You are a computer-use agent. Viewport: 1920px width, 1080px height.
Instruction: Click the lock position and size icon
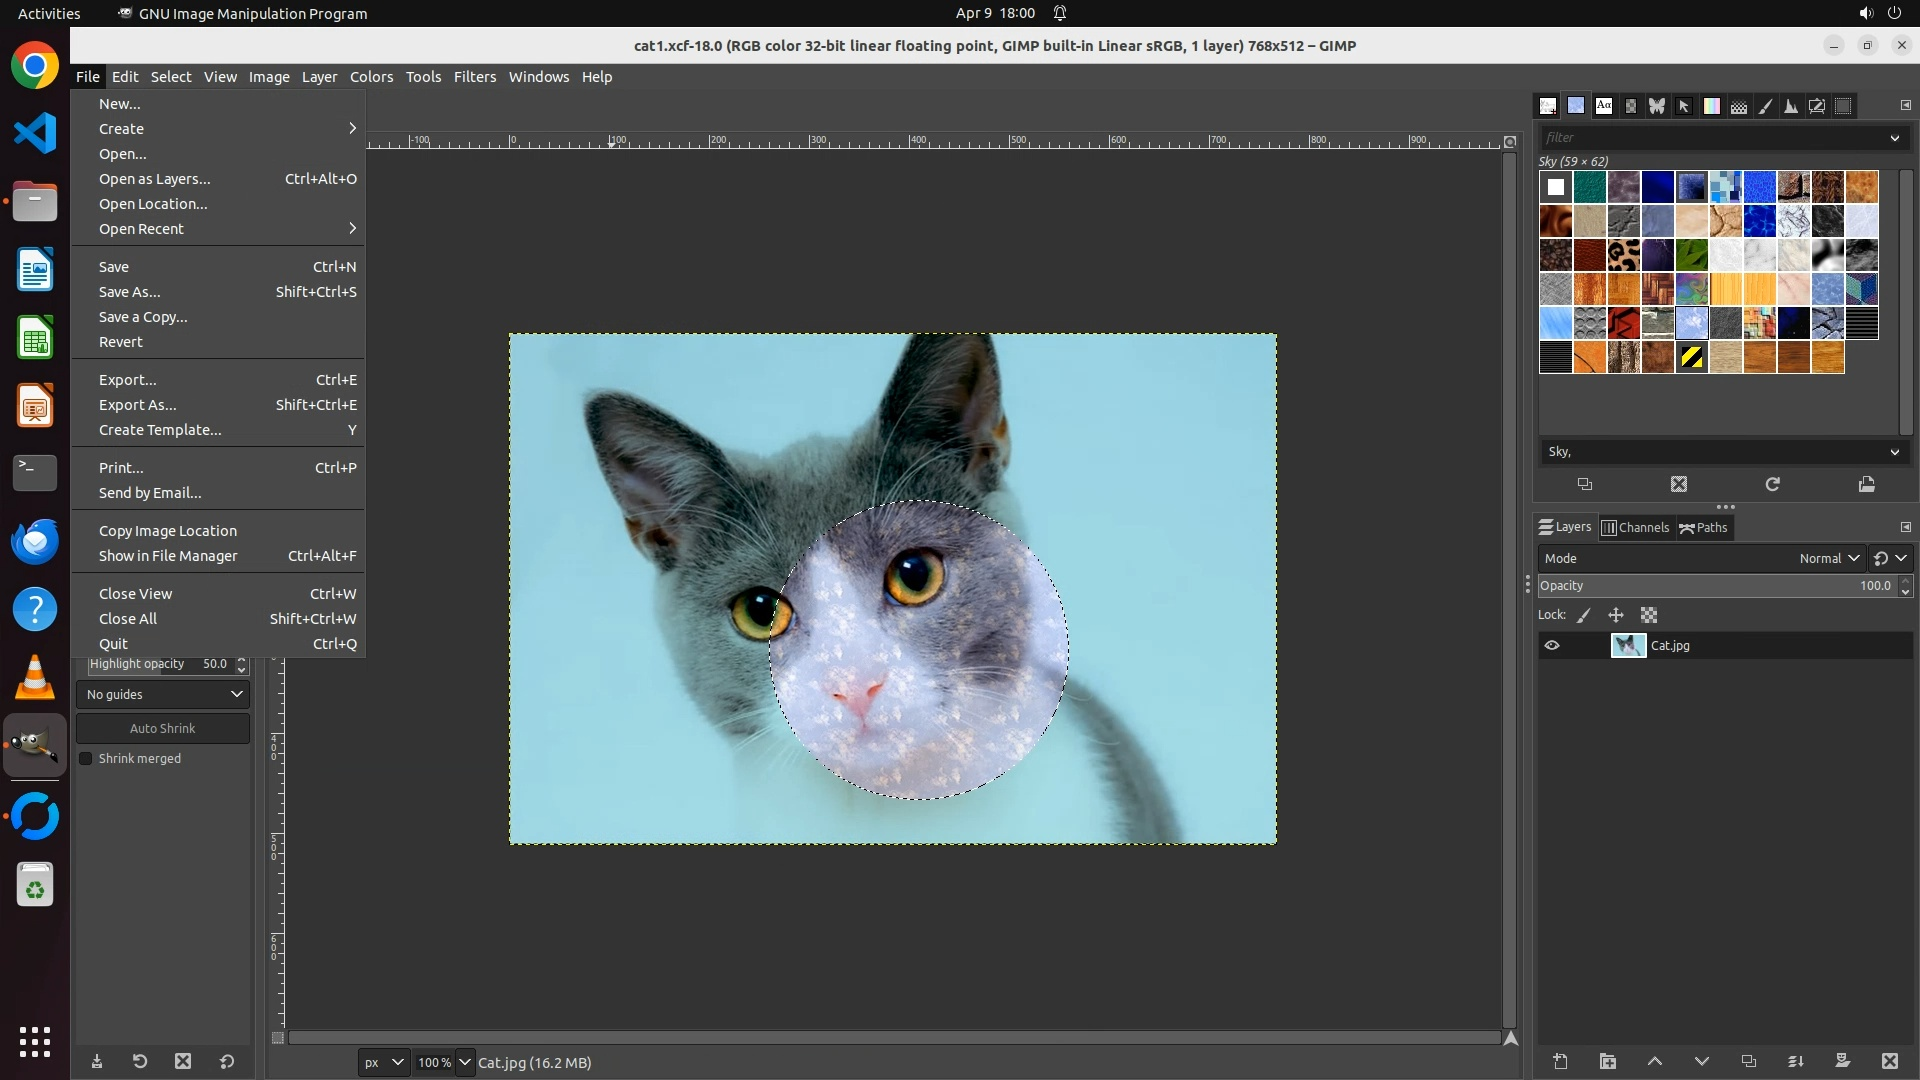coord(1616,616)
